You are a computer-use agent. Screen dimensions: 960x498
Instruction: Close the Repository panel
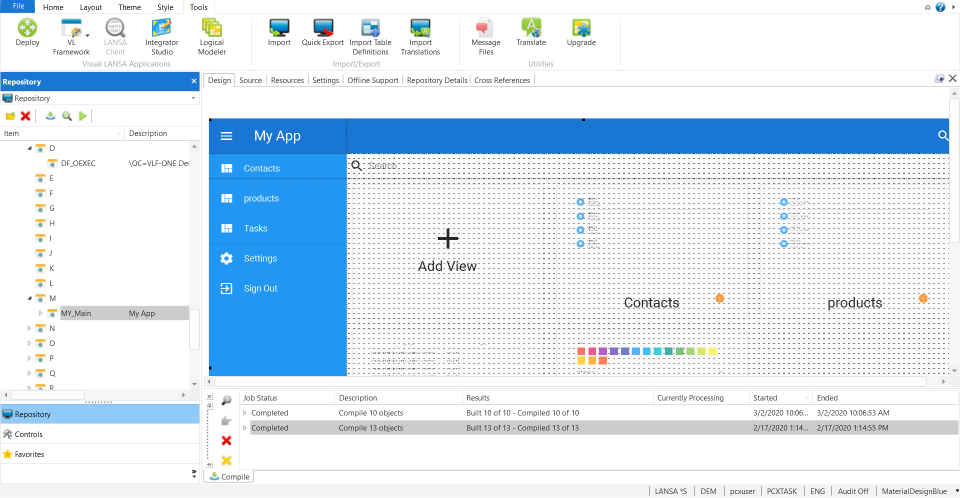coord(194,81)
